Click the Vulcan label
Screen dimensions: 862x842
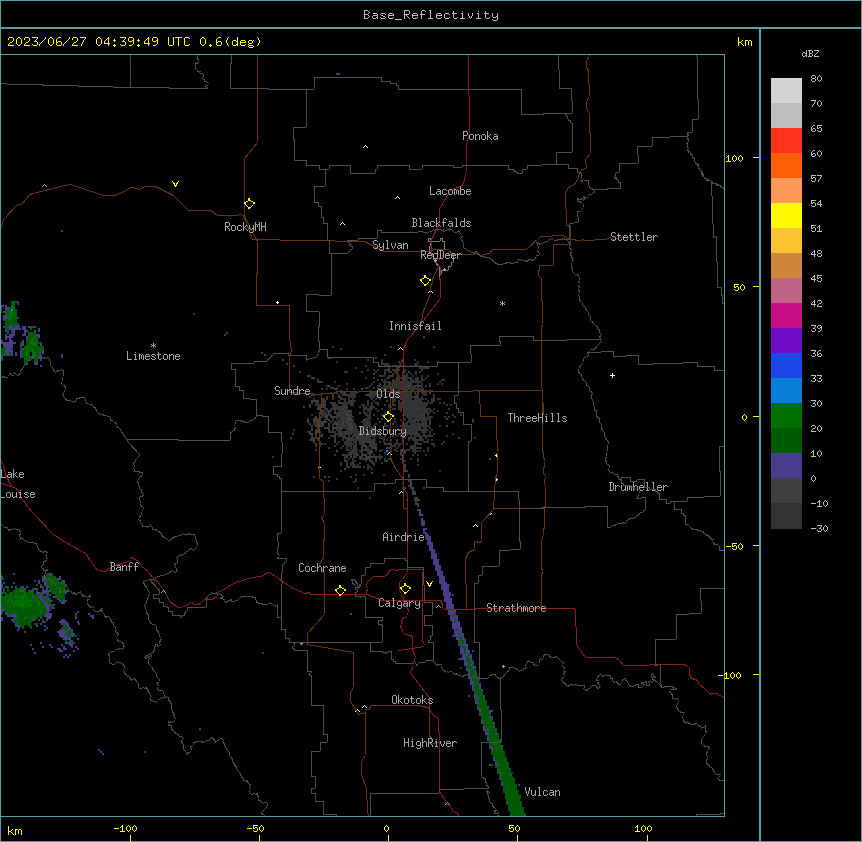[x=542, y=792]
